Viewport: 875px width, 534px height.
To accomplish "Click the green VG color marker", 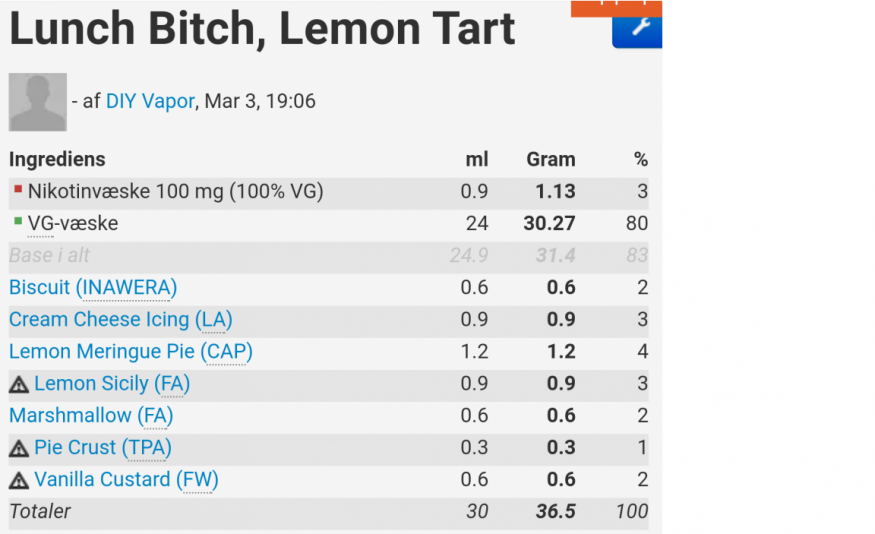I will pyautogui.click(x=17, y=220).
